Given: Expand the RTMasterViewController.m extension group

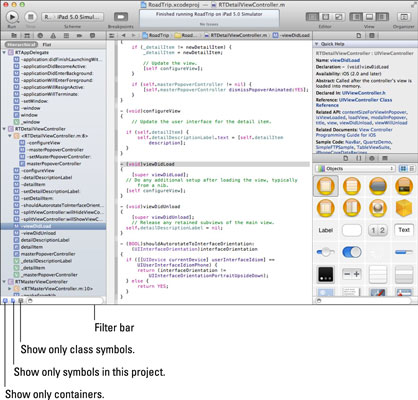Looking at the screenshot, I should [10, 289].
